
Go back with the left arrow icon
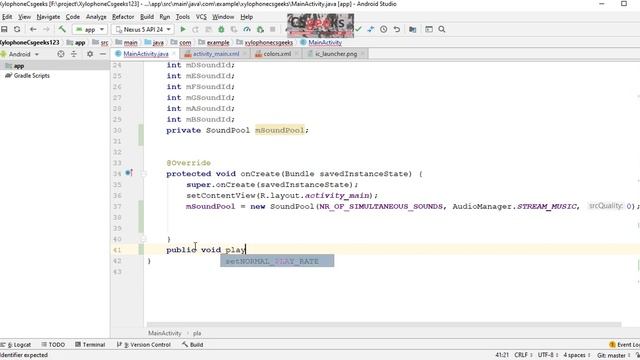pos(33,29)
